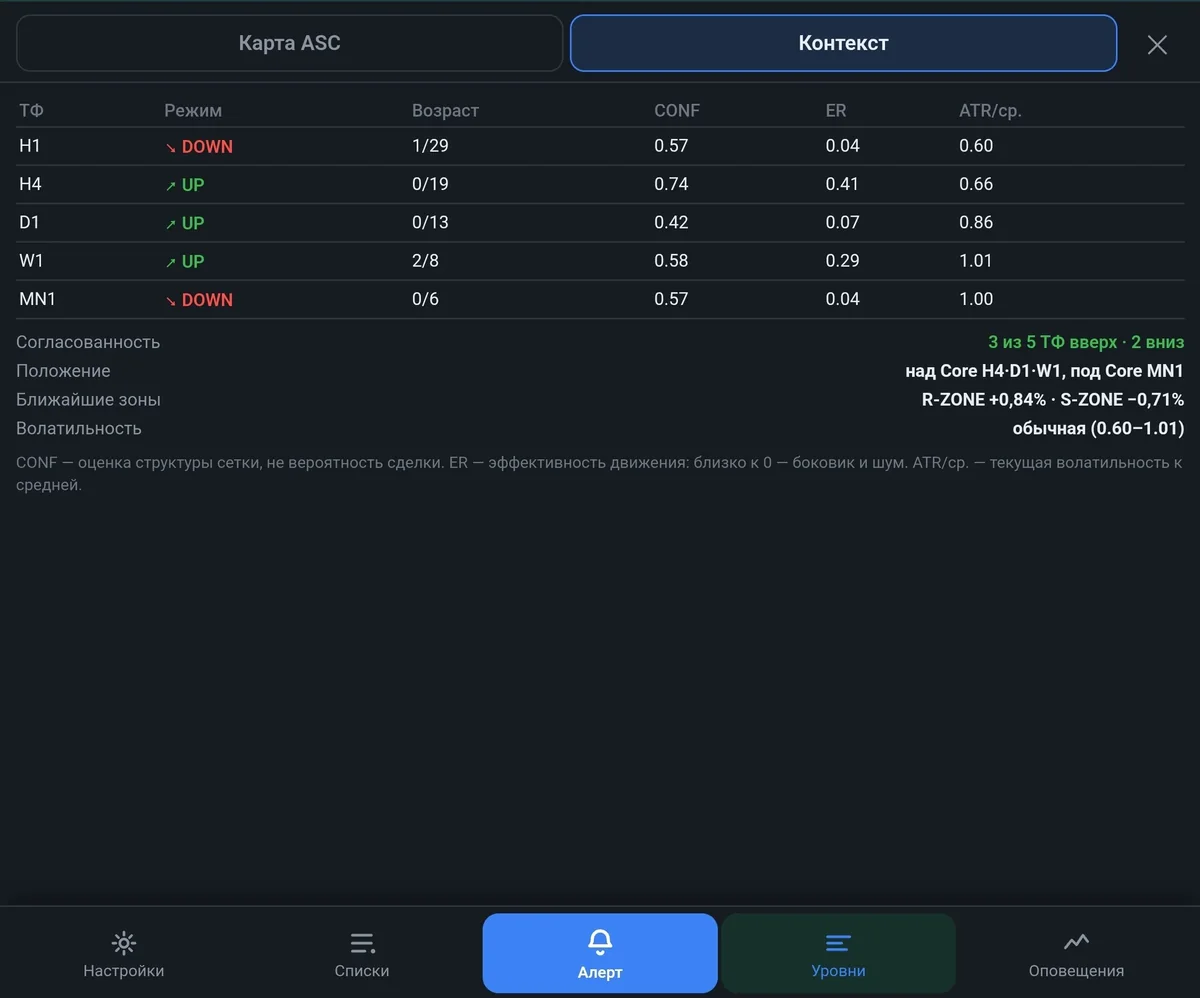Click the 'над Core H4·D1·W1, под Core MN1' value
1200x998 pixels.
click(1045, 371)
